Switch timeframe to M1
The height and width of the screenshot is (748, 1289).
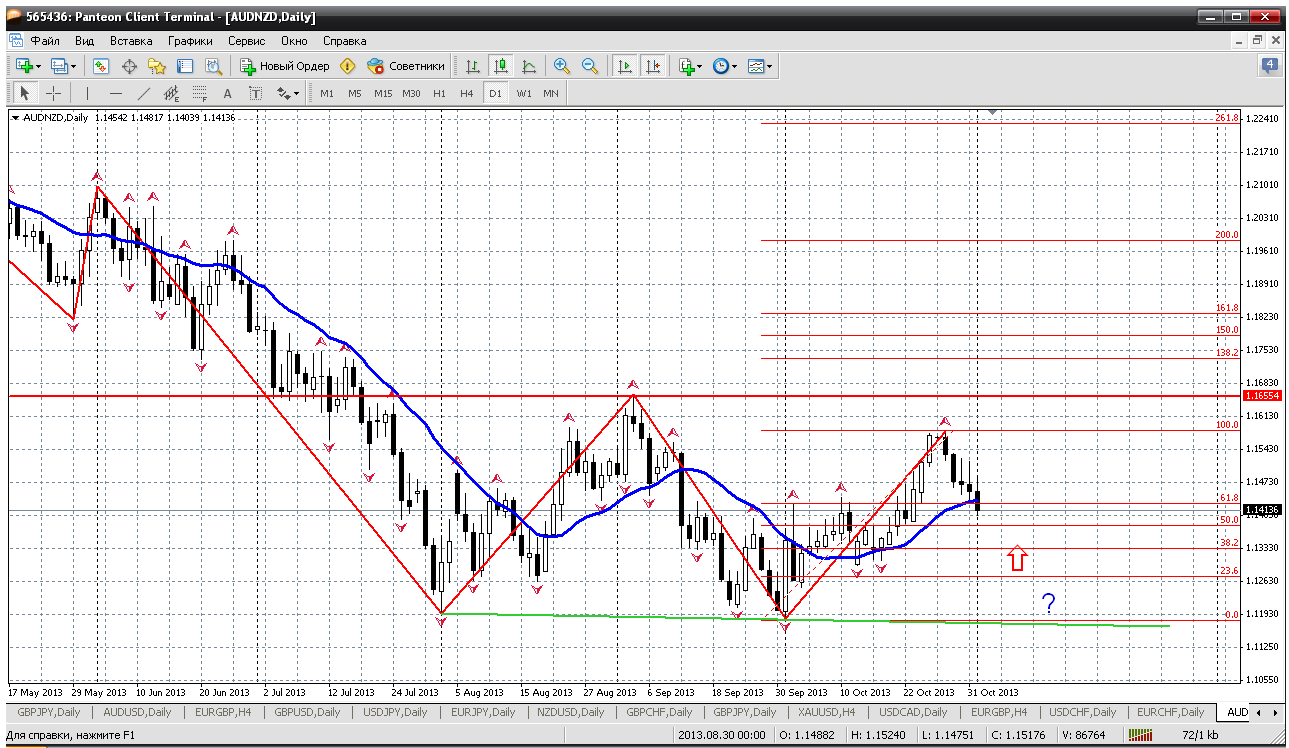[327, 93]
